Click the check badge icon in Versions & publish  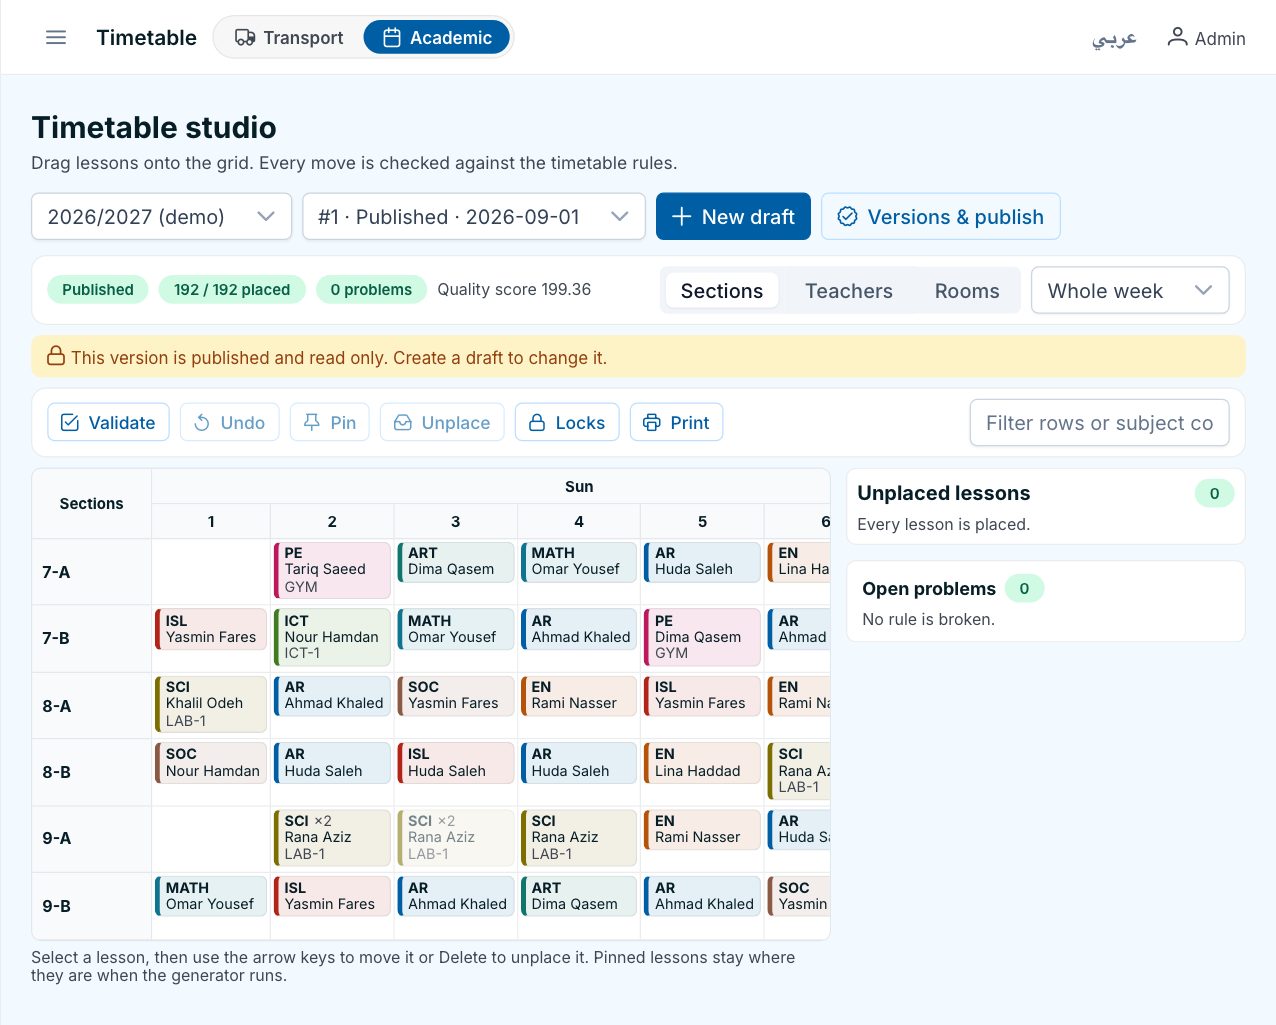(847, 216)
